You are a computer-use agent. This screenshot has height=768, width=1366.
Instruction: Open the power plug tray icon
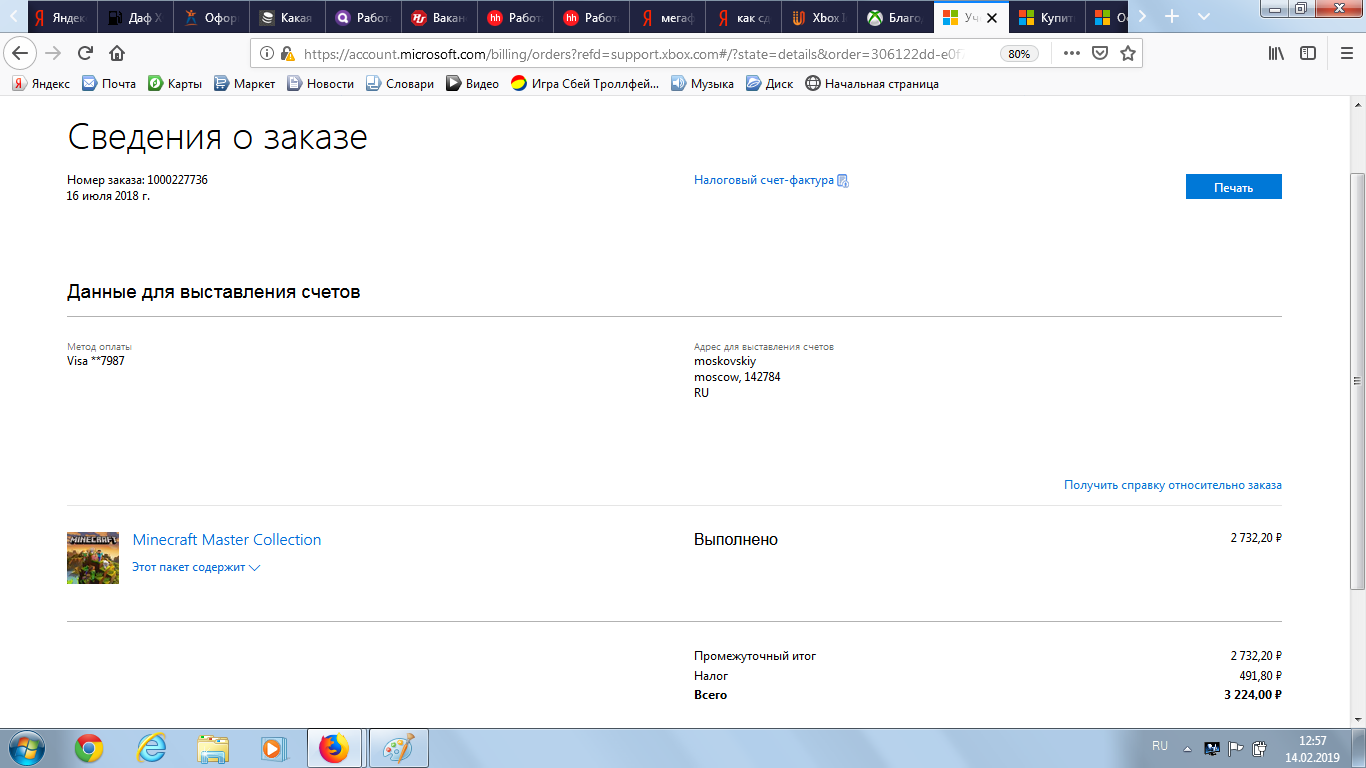(x=1260, y=747)
